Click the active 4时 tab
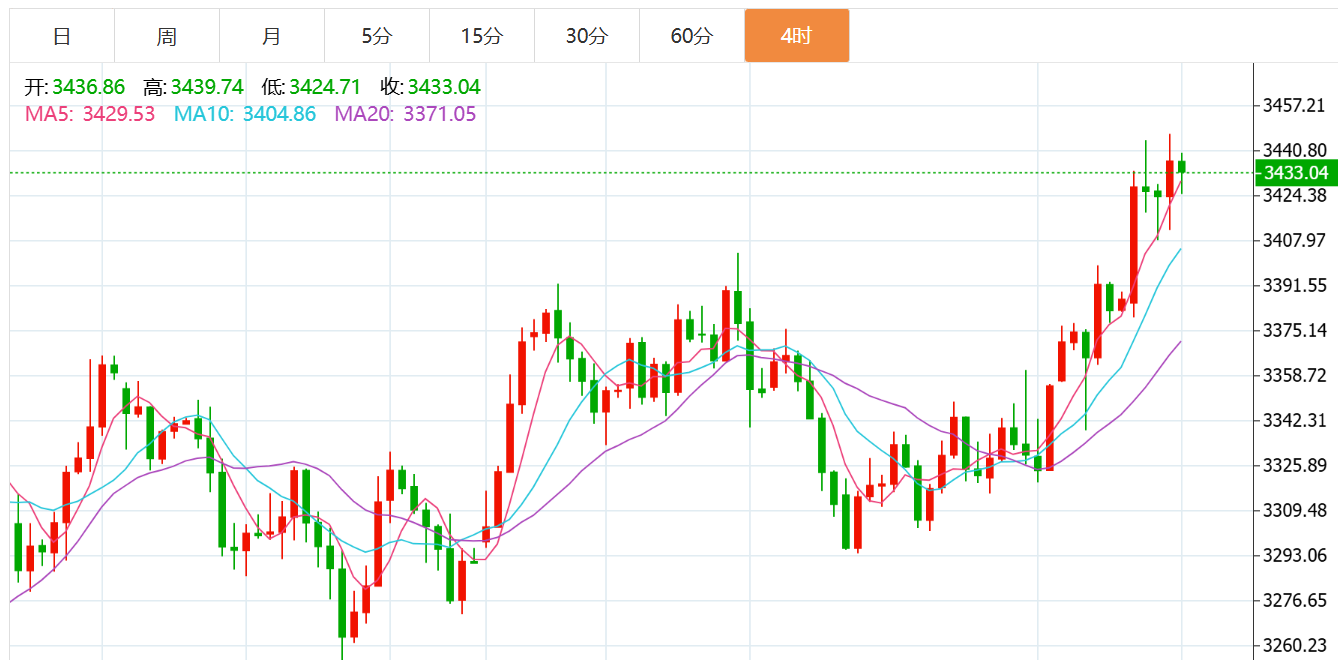Screen dimensions: 1338x660 pyautogui.click(x=797, y=36)
